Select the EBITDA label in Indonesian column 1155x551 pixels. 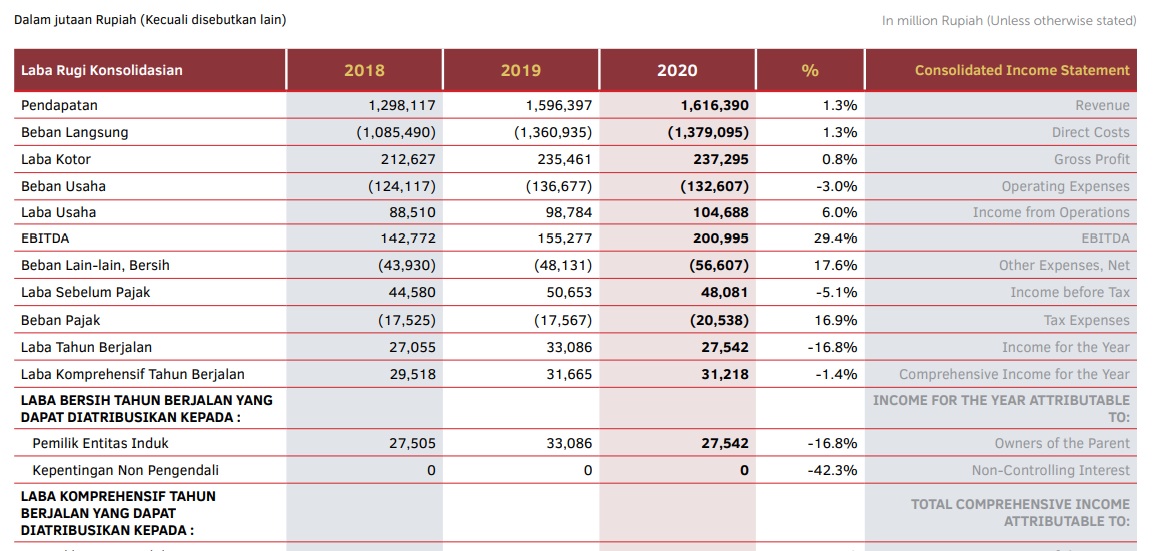pos(43,239)
